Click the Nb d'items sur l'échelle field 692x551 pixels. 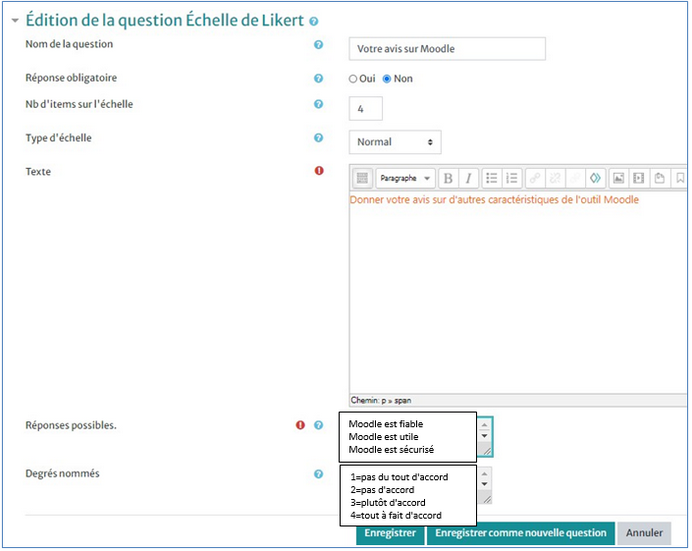pos(365,109)
